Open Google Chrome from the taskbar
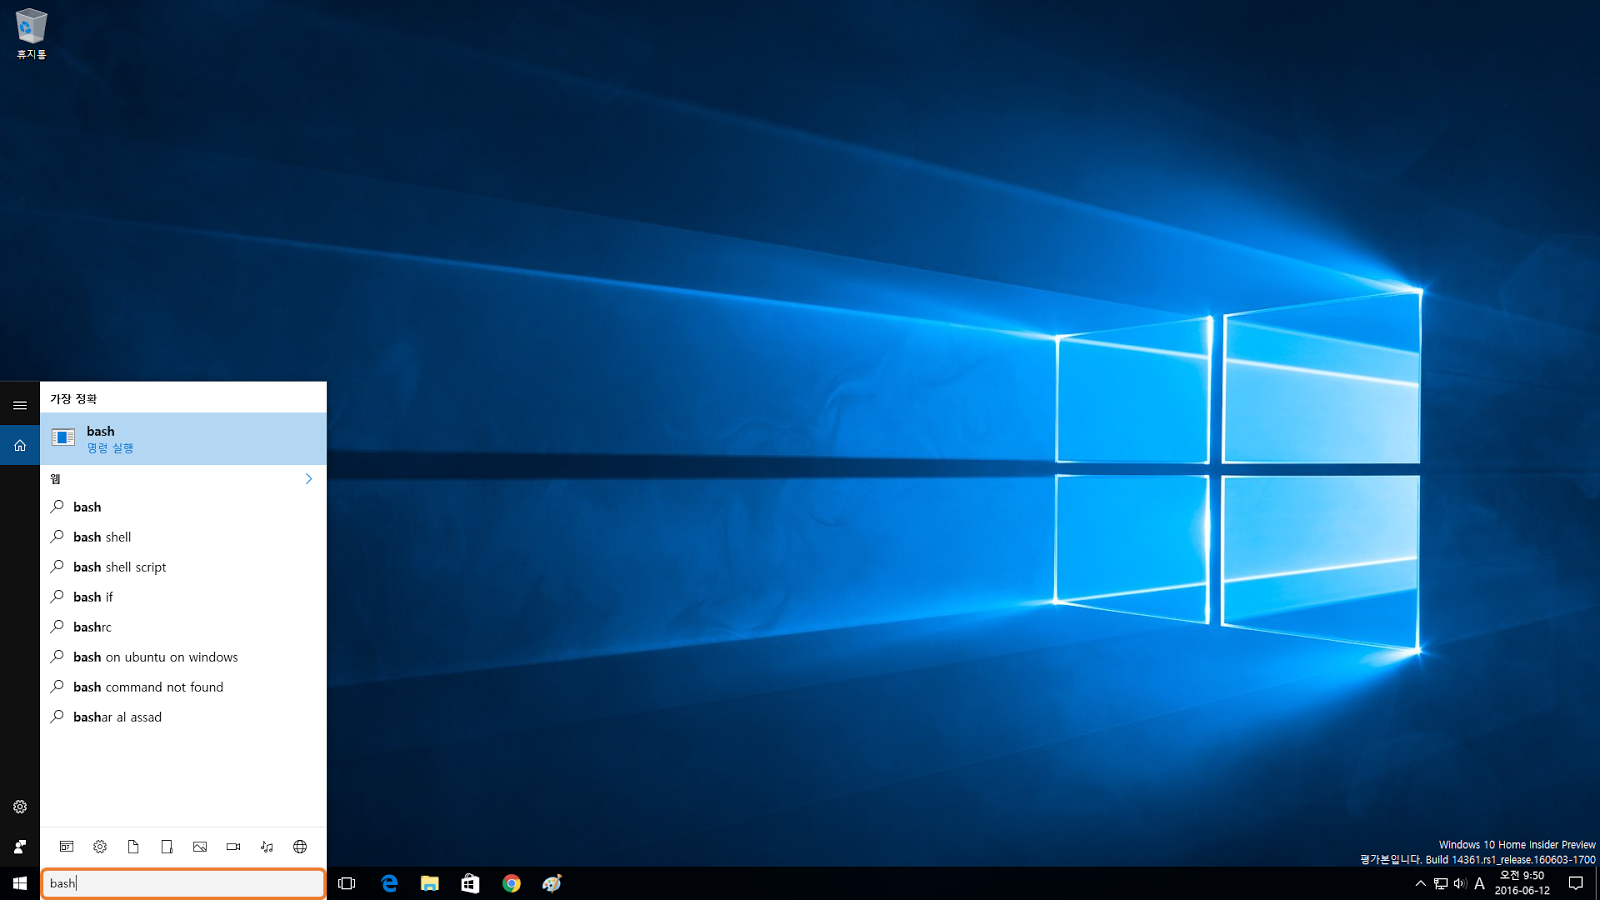 tap(511, 883)
